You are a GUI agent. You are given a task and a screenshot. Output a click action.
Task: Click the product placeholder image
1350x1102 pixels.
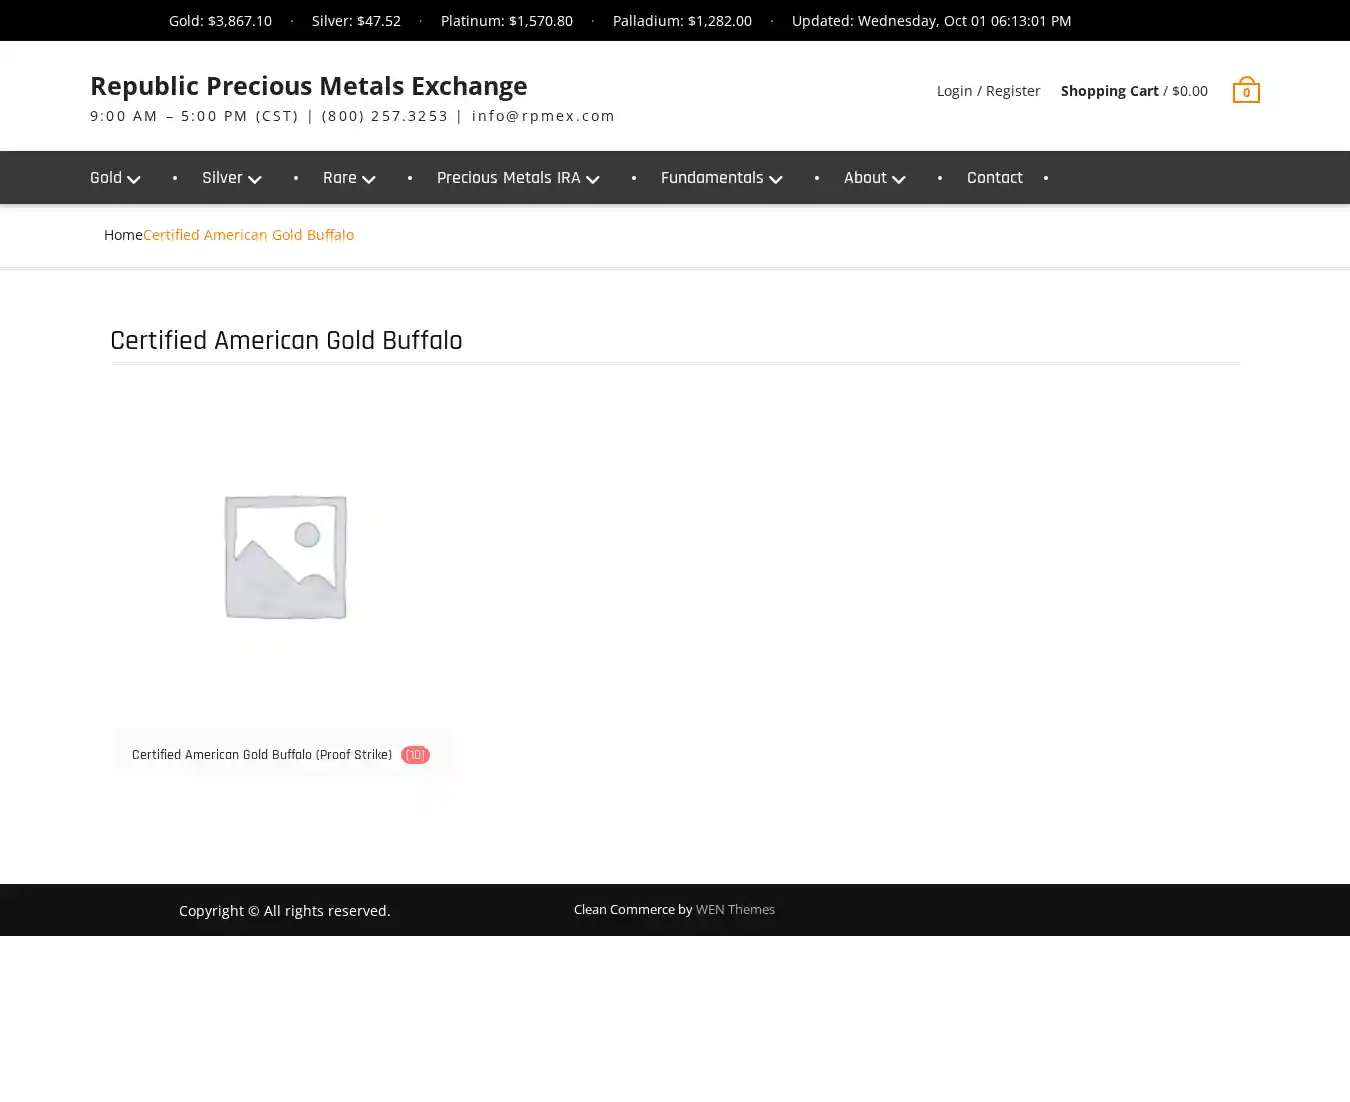point(285,556)
